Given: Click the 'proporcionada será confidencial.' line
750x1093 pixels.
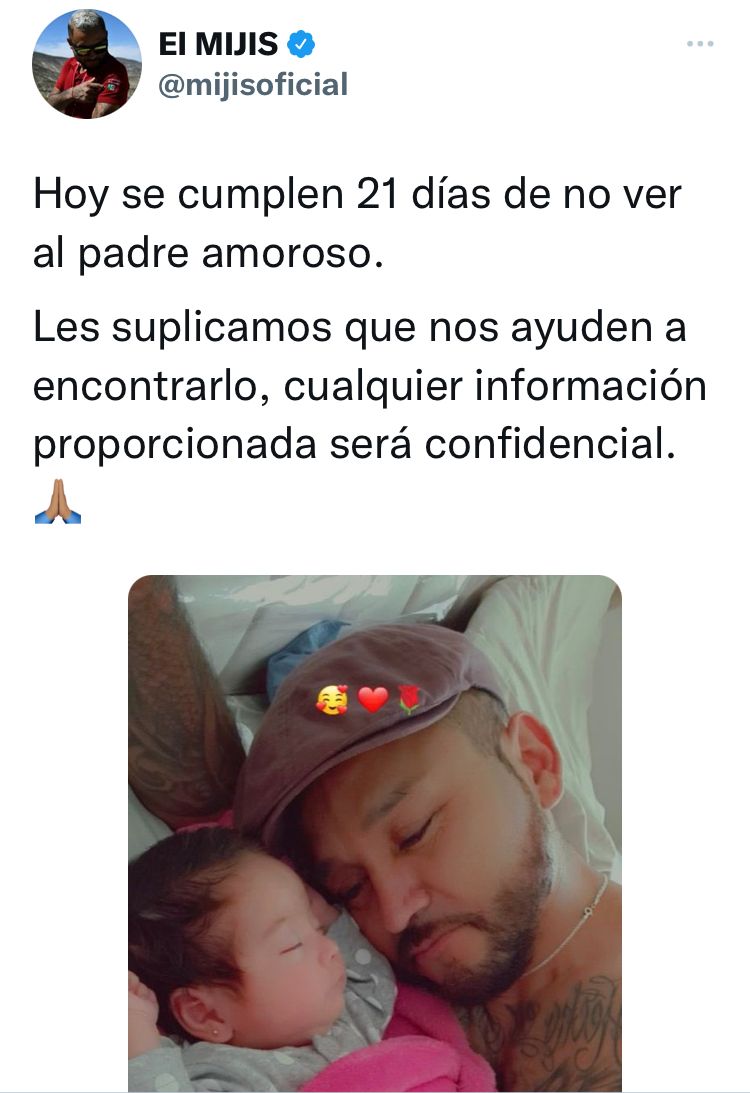Looking at the screenshot, I should click(355, 445).
